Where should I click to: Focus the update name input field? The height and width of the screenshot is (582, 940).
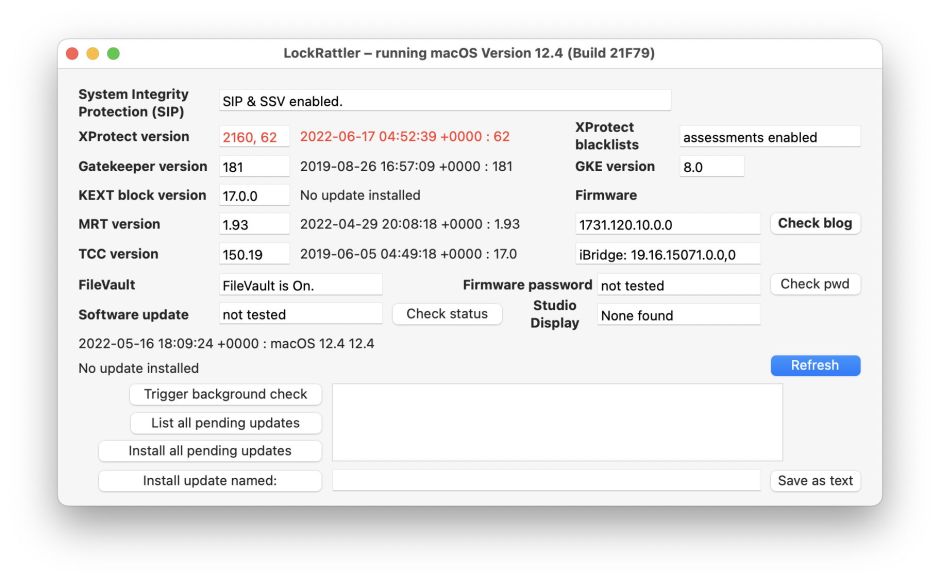[x=546, y=481]
